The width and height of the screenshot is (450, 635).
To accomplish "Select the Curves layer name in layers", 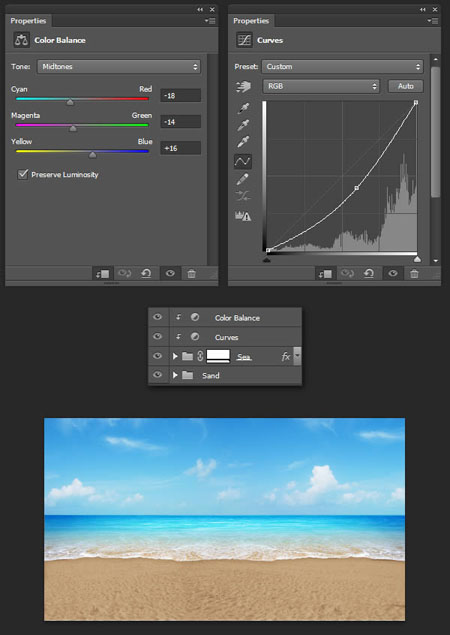I will pos(226,337).
